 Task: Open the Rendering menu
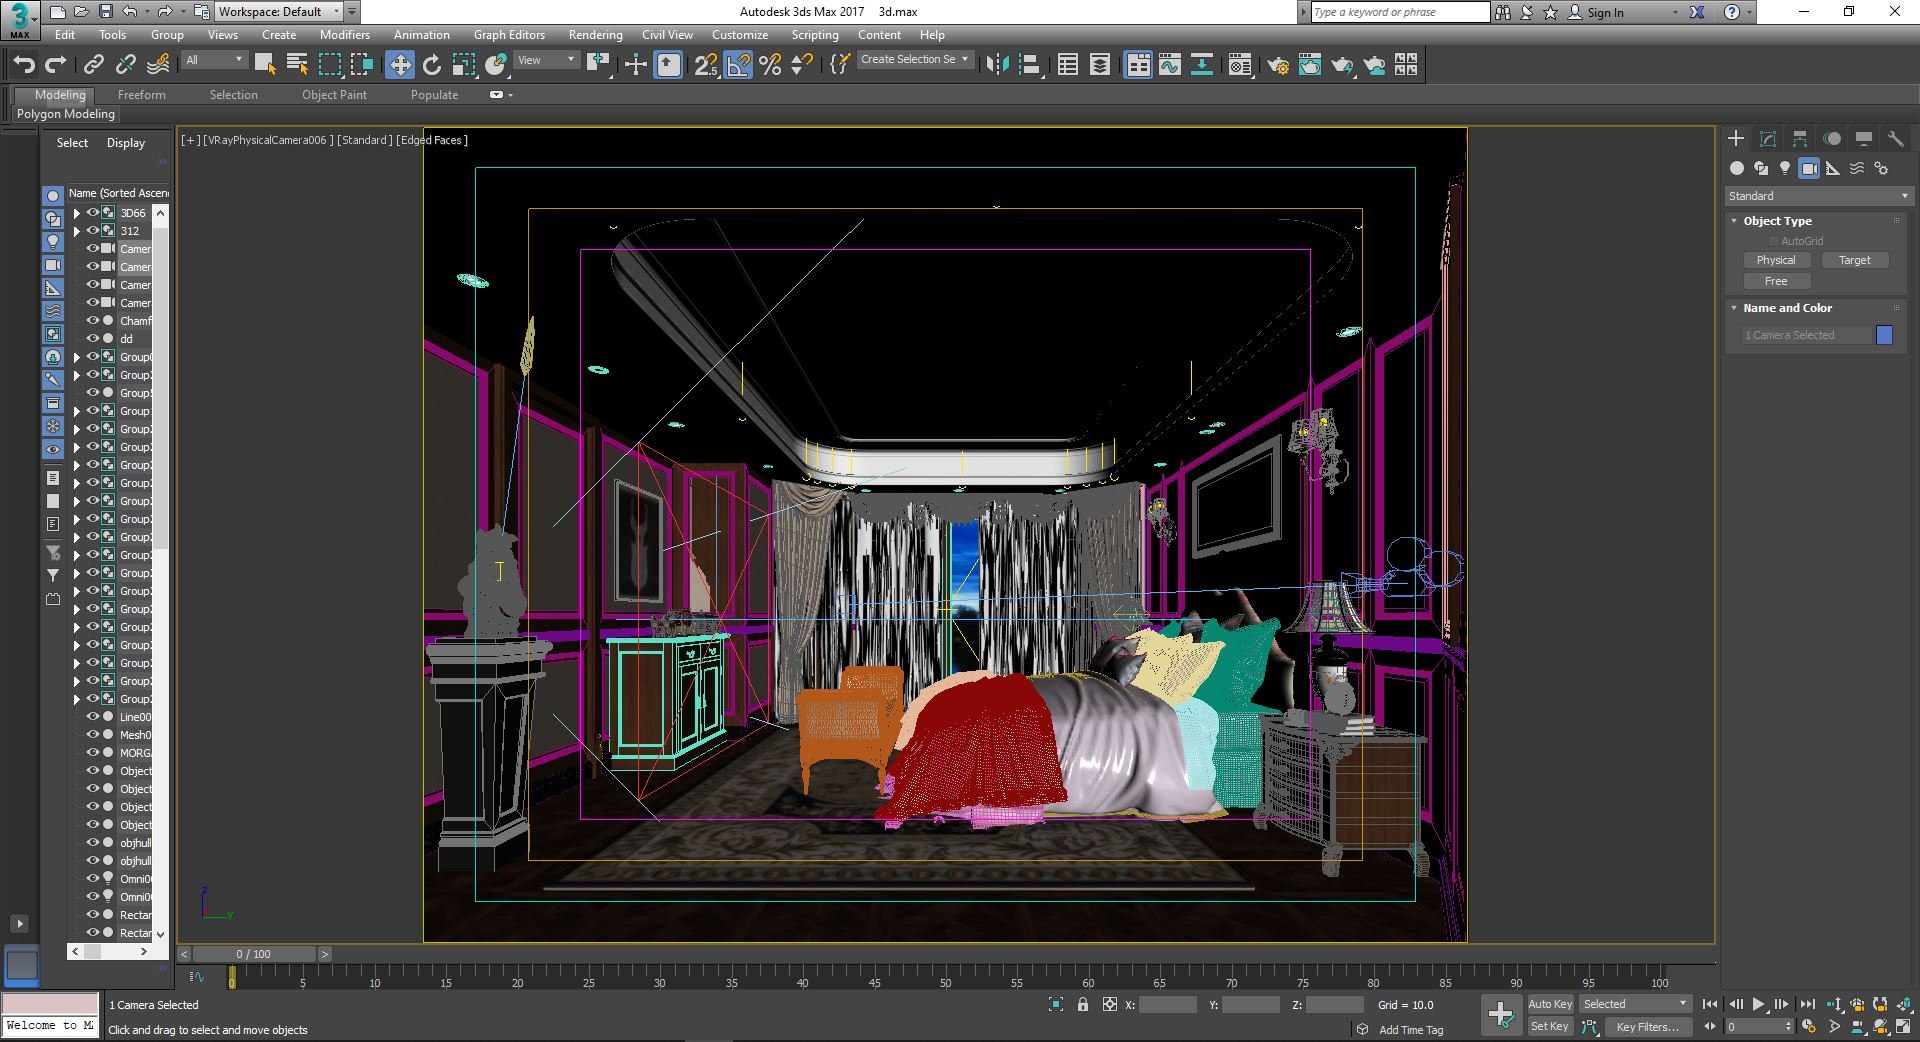pos(595,35)
